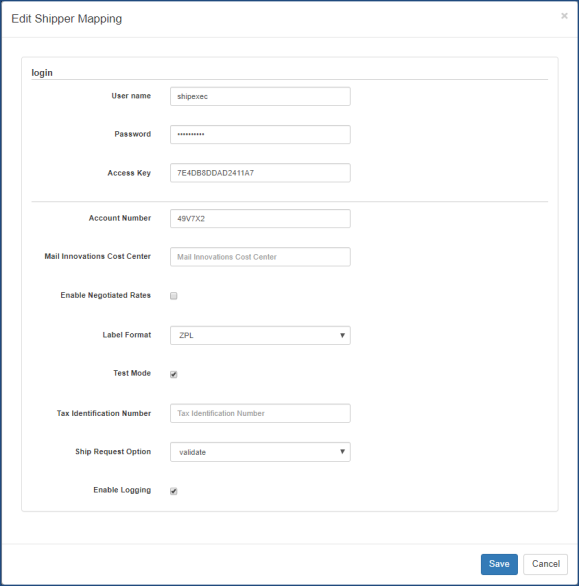This screenshot has height=586, width=579.
Task: Uncheck the Test Mode checkbox
Action: 173,374
